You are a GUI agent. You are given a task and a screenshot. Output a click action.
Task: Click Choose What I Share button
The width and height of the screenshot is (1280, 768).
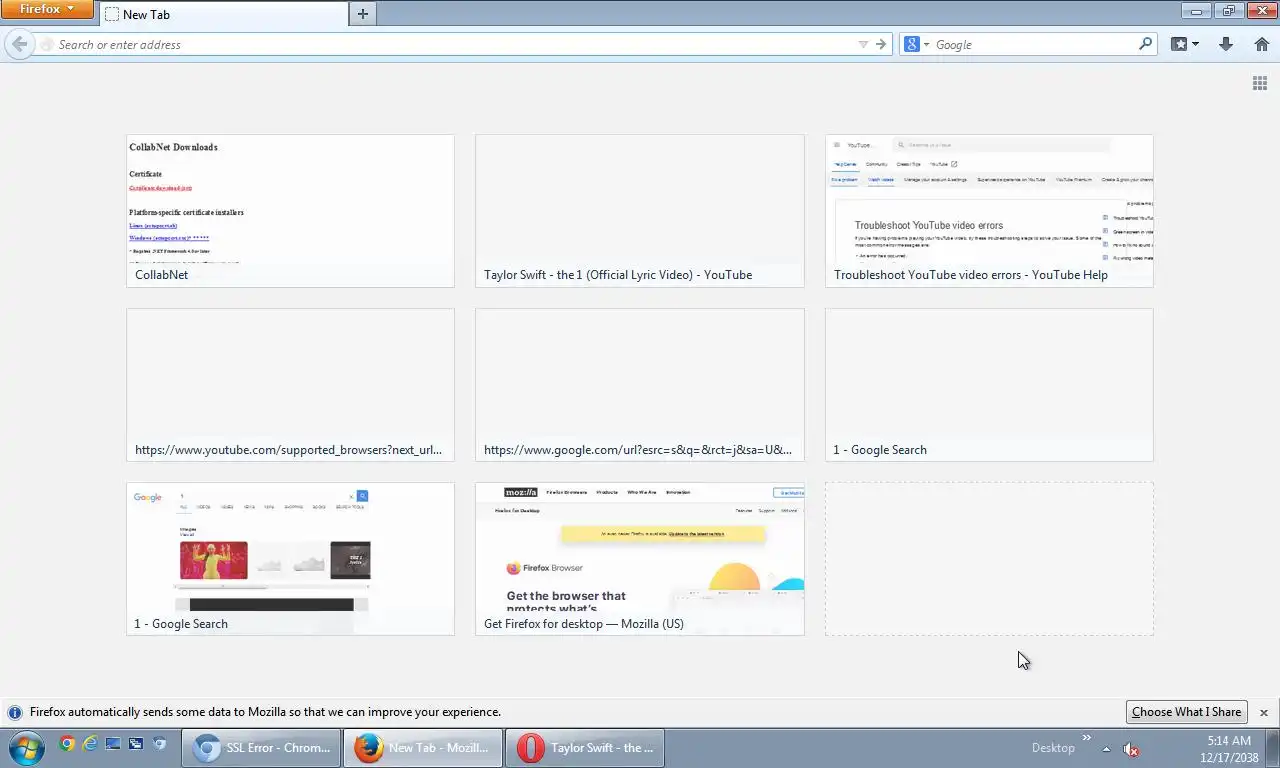(1187, 712)
